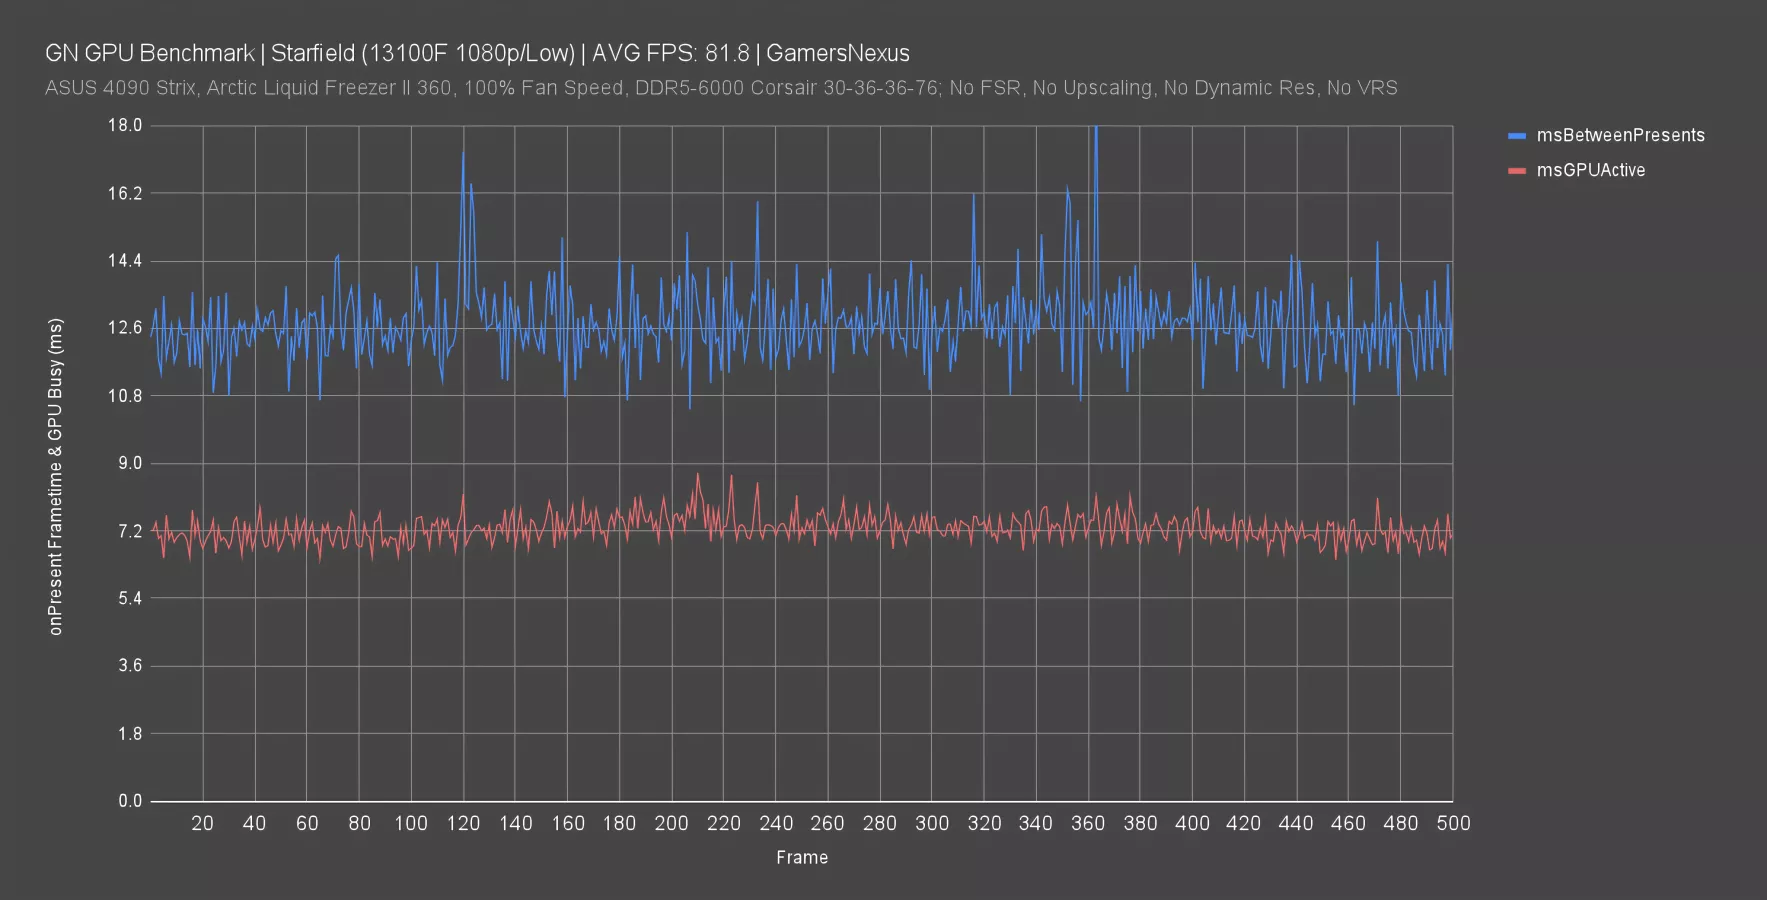
Task: Select the msBetweenPresents legend label
Action: point(1620,136)
